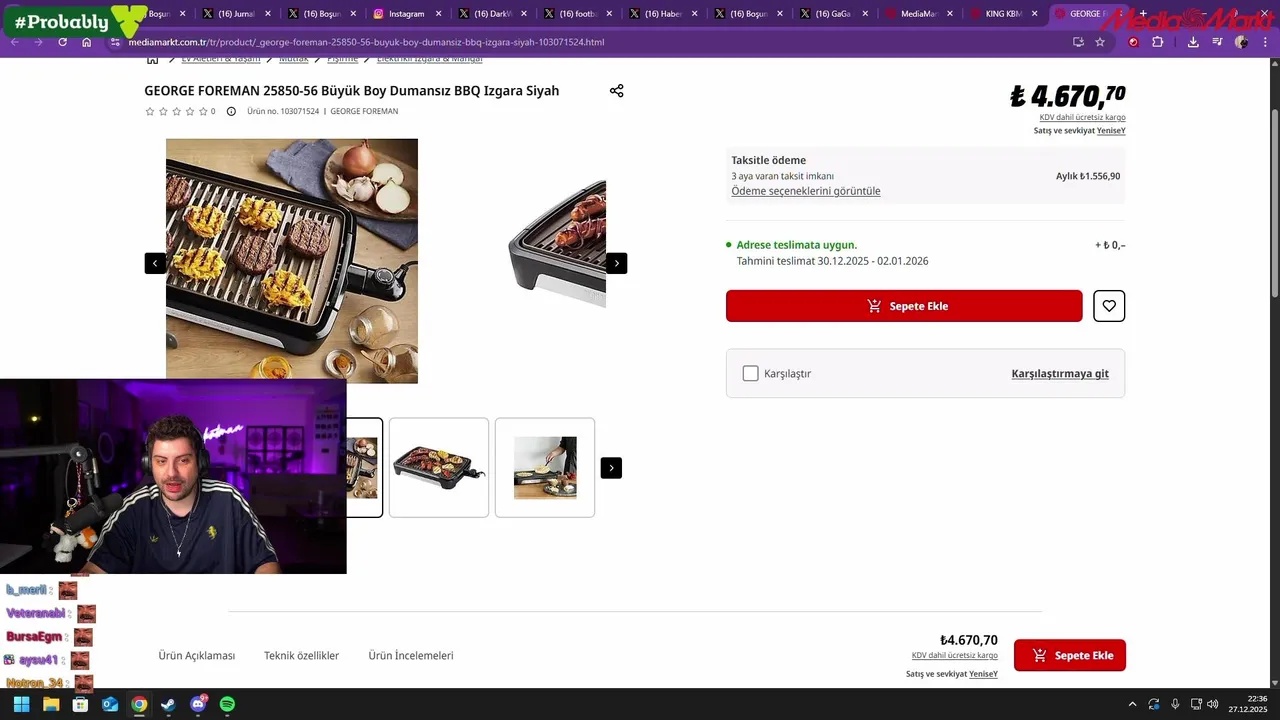Open the Ürün Açıklaması section tab

197,656
